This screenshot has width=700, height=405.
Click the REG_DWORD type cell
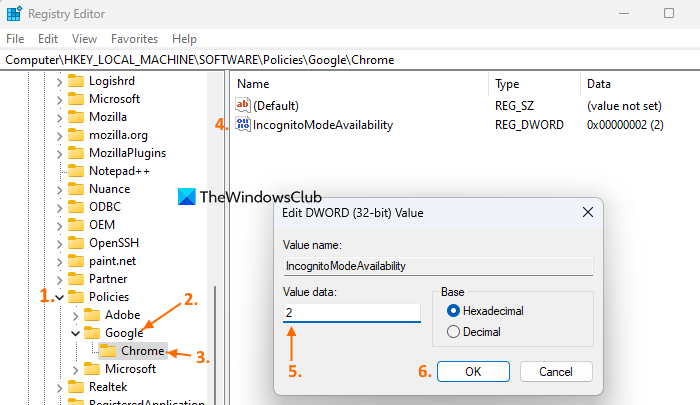[x=529, y=125]
